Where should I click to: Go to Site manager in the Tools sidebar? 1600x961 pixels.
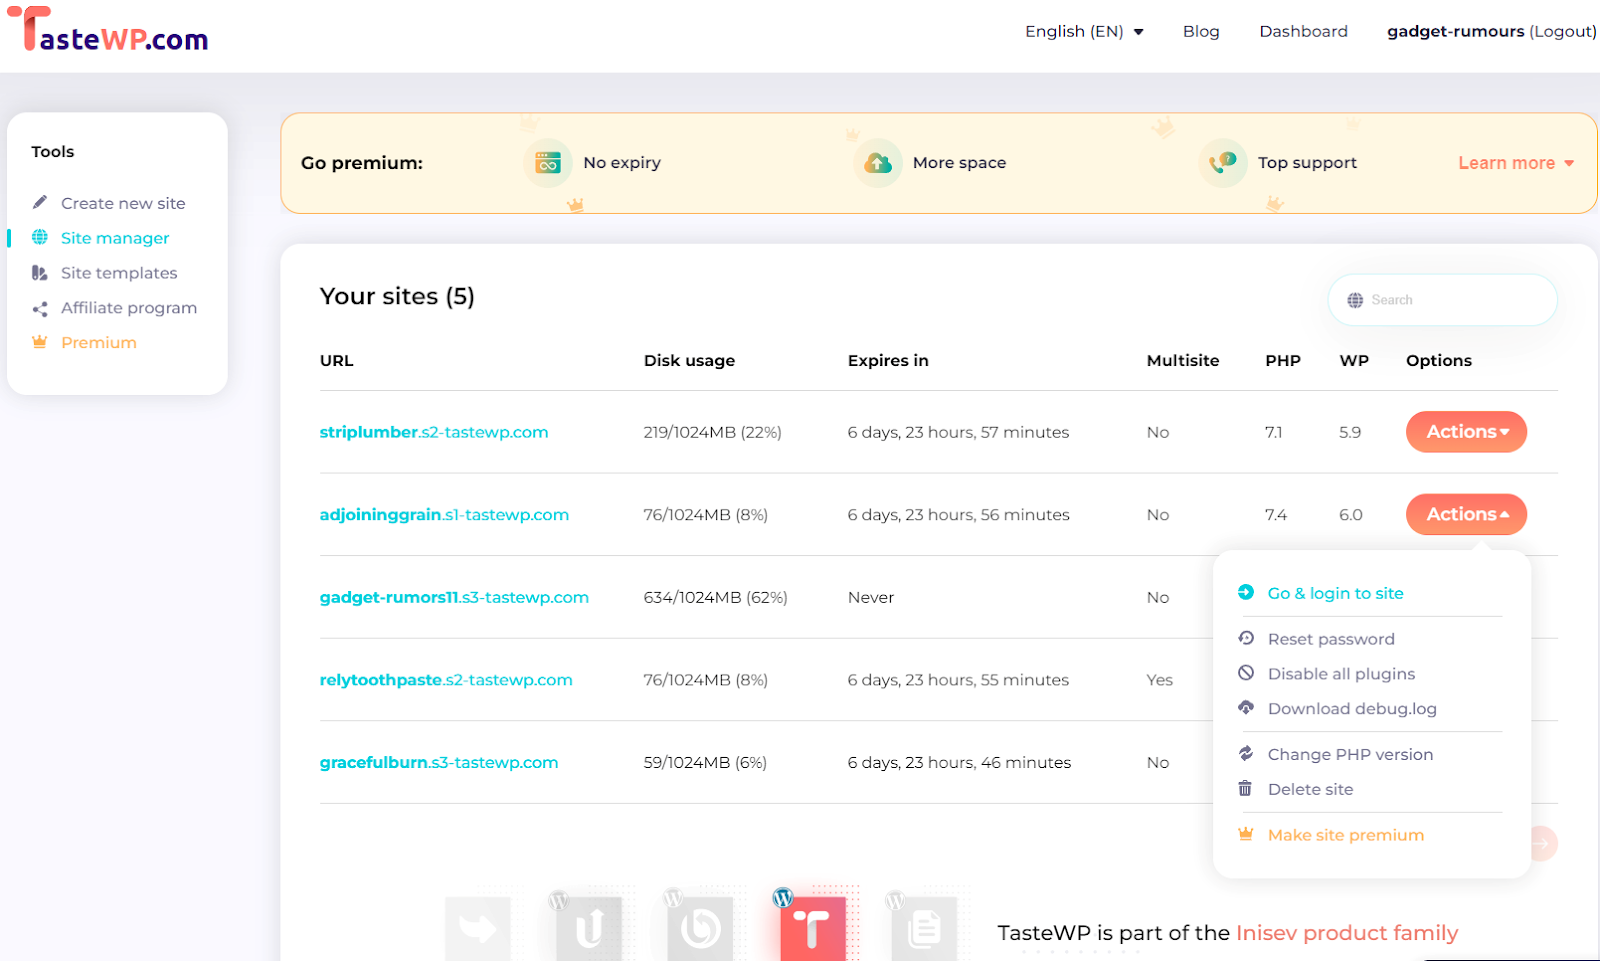point(115,238)
